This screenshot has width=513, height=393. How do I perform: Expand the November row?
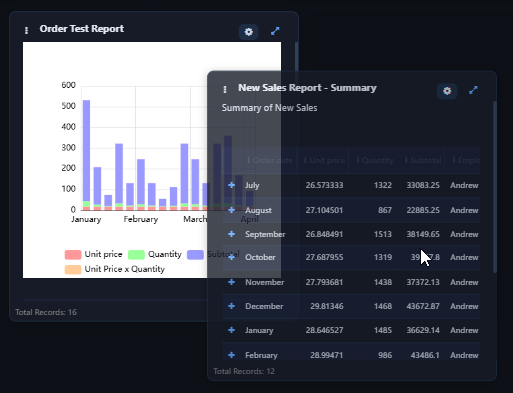[231, 282]
